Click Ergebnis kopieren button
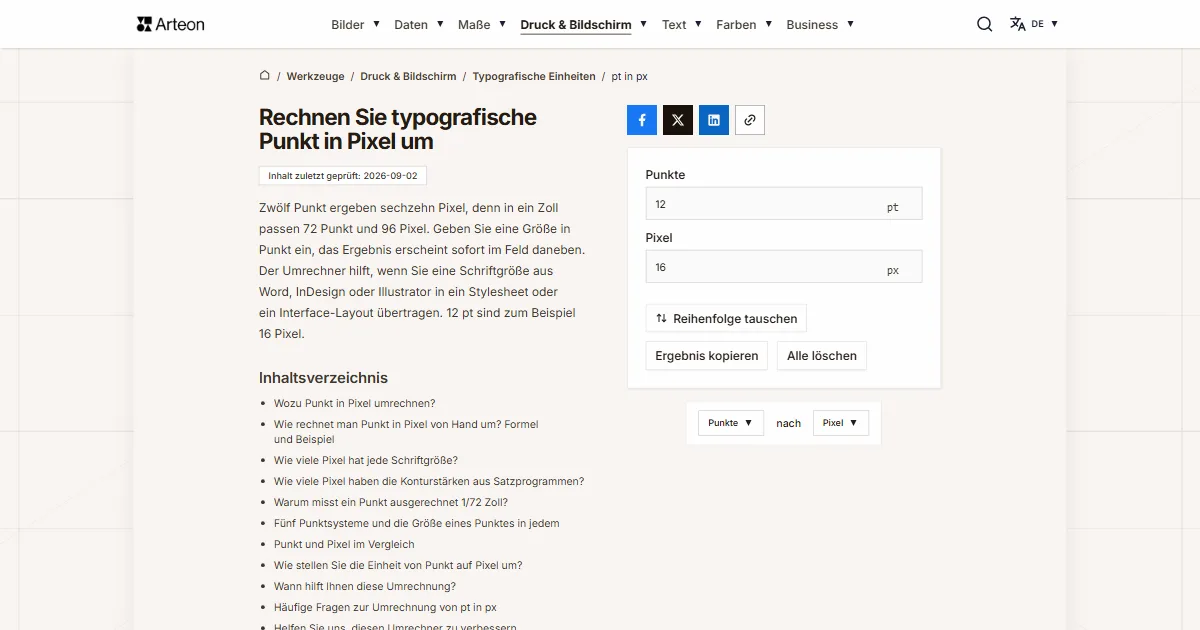The image size is (1200, 630). tap(707, 356)
